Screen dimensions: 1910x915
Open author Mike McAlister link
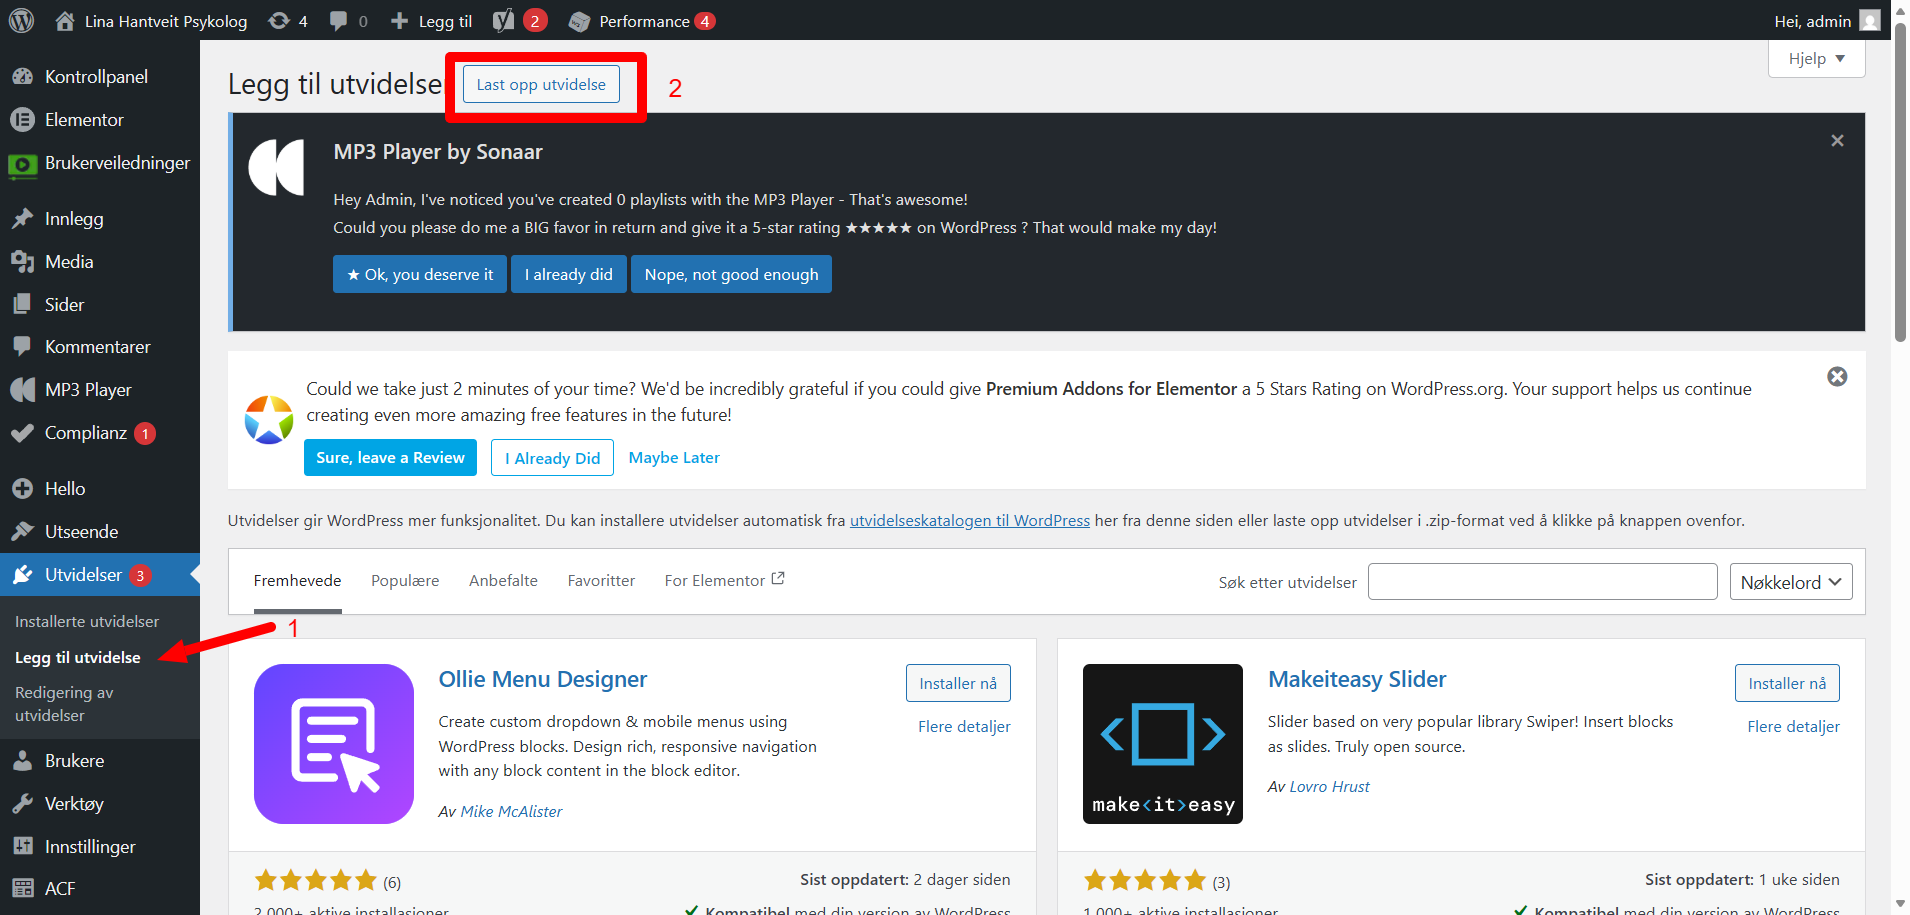(x=511, y=812)
